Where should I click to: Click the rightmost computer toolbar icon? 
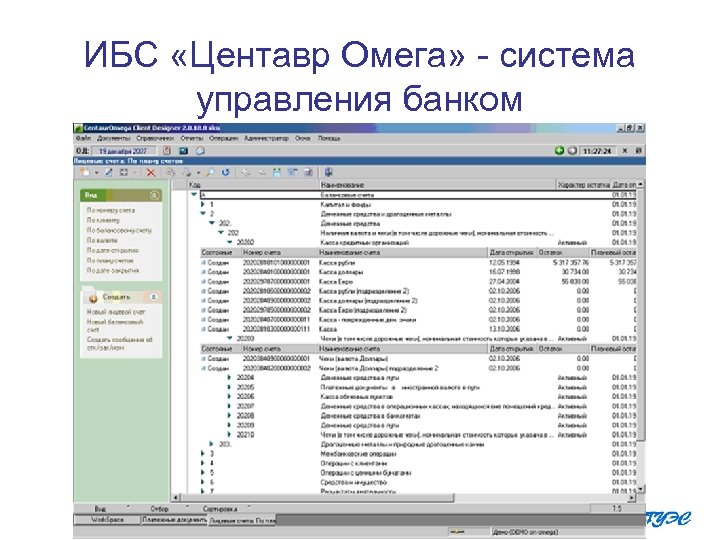click(328, 173)
